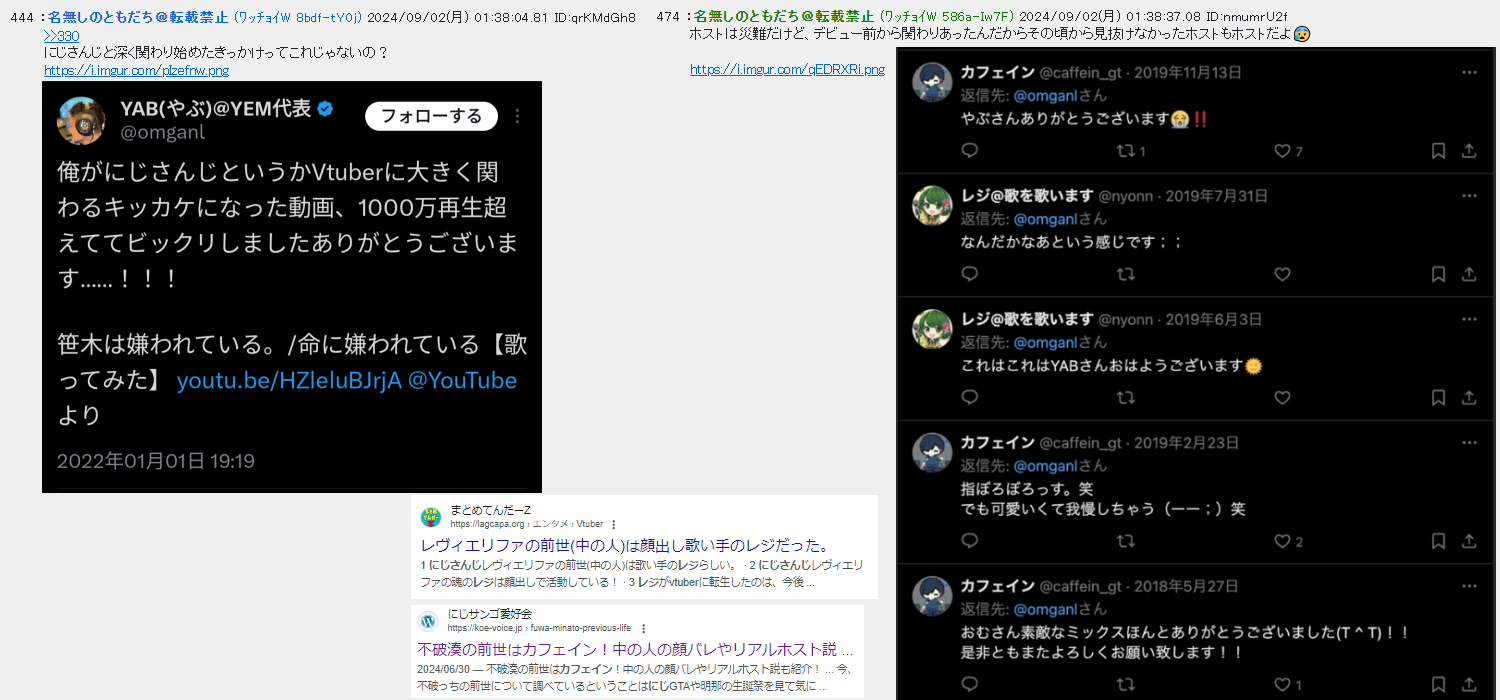1500x700 pixels.
Task: Like カフェイン's tweet dated 2019年11月13日
Action: (x=1282, y=151)
